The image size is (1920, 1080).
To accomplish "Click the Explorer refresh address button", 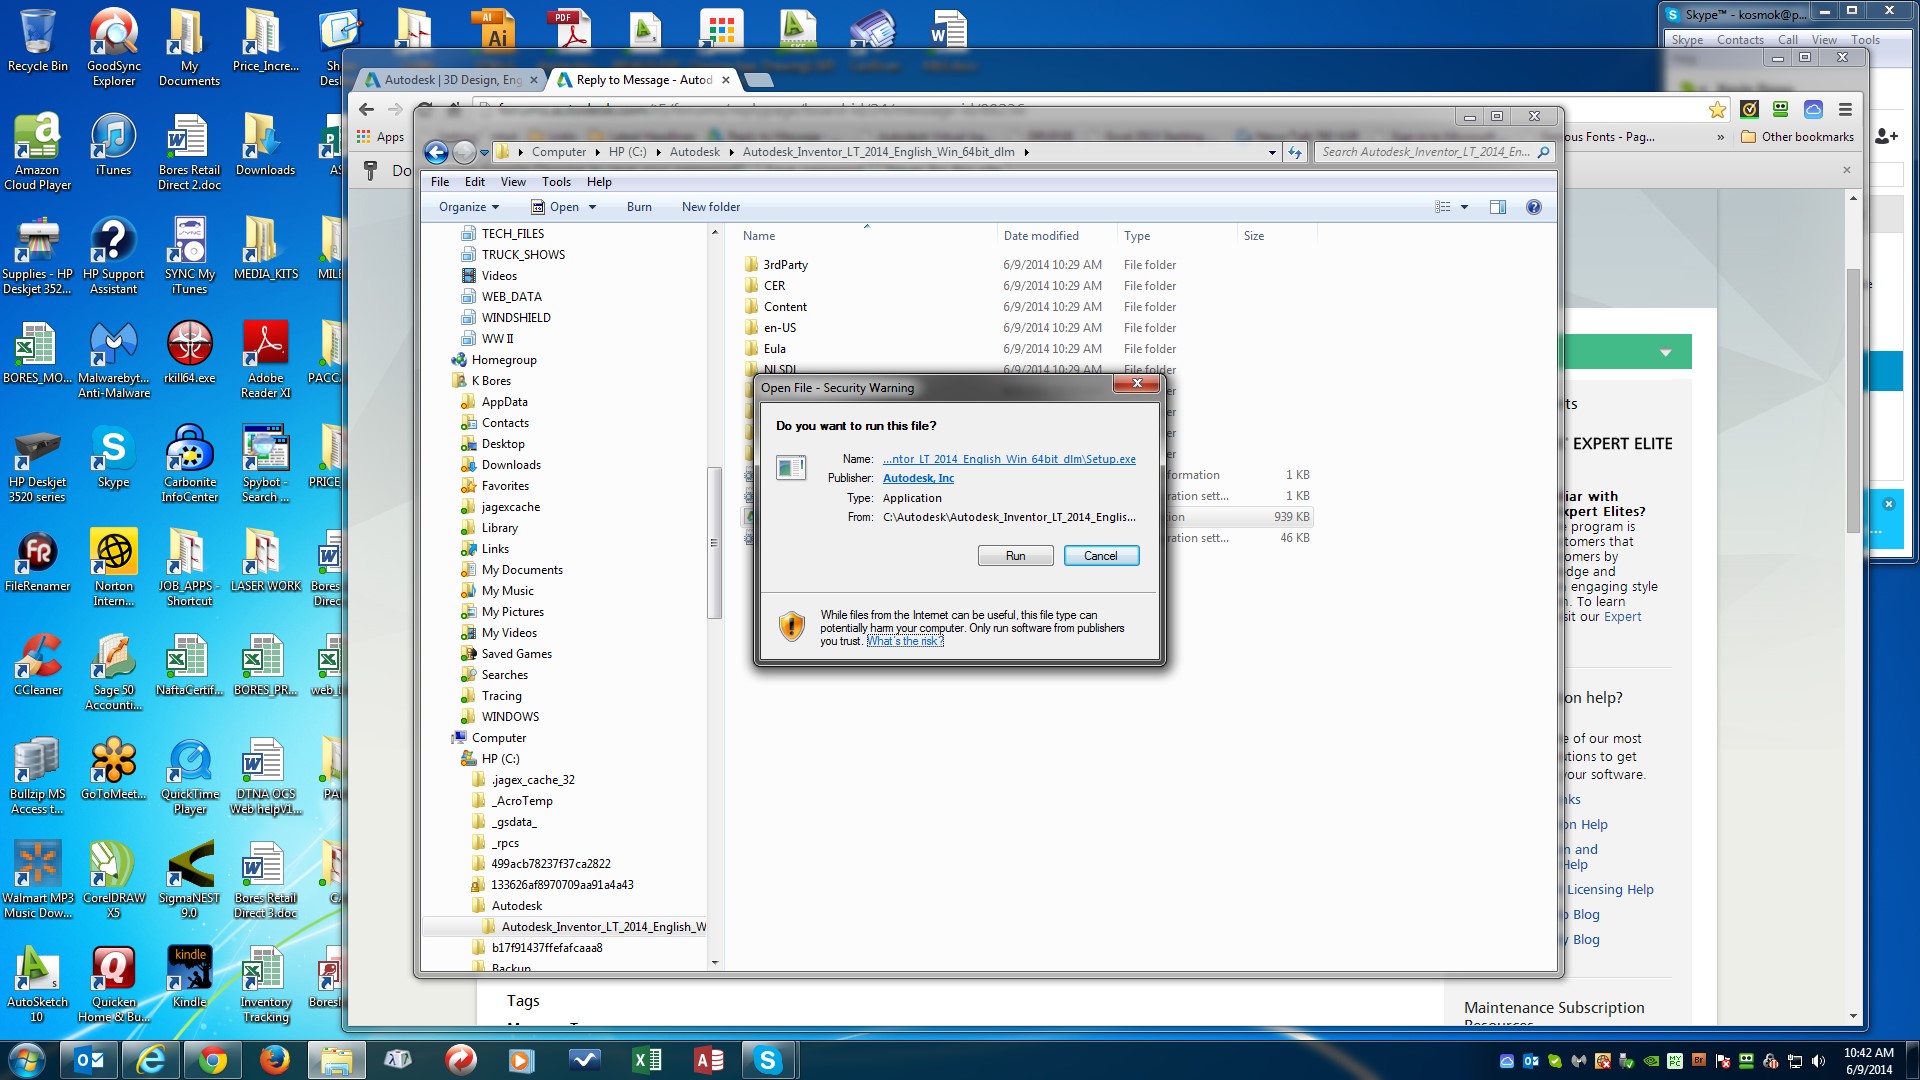I will tap(1295, 152).
